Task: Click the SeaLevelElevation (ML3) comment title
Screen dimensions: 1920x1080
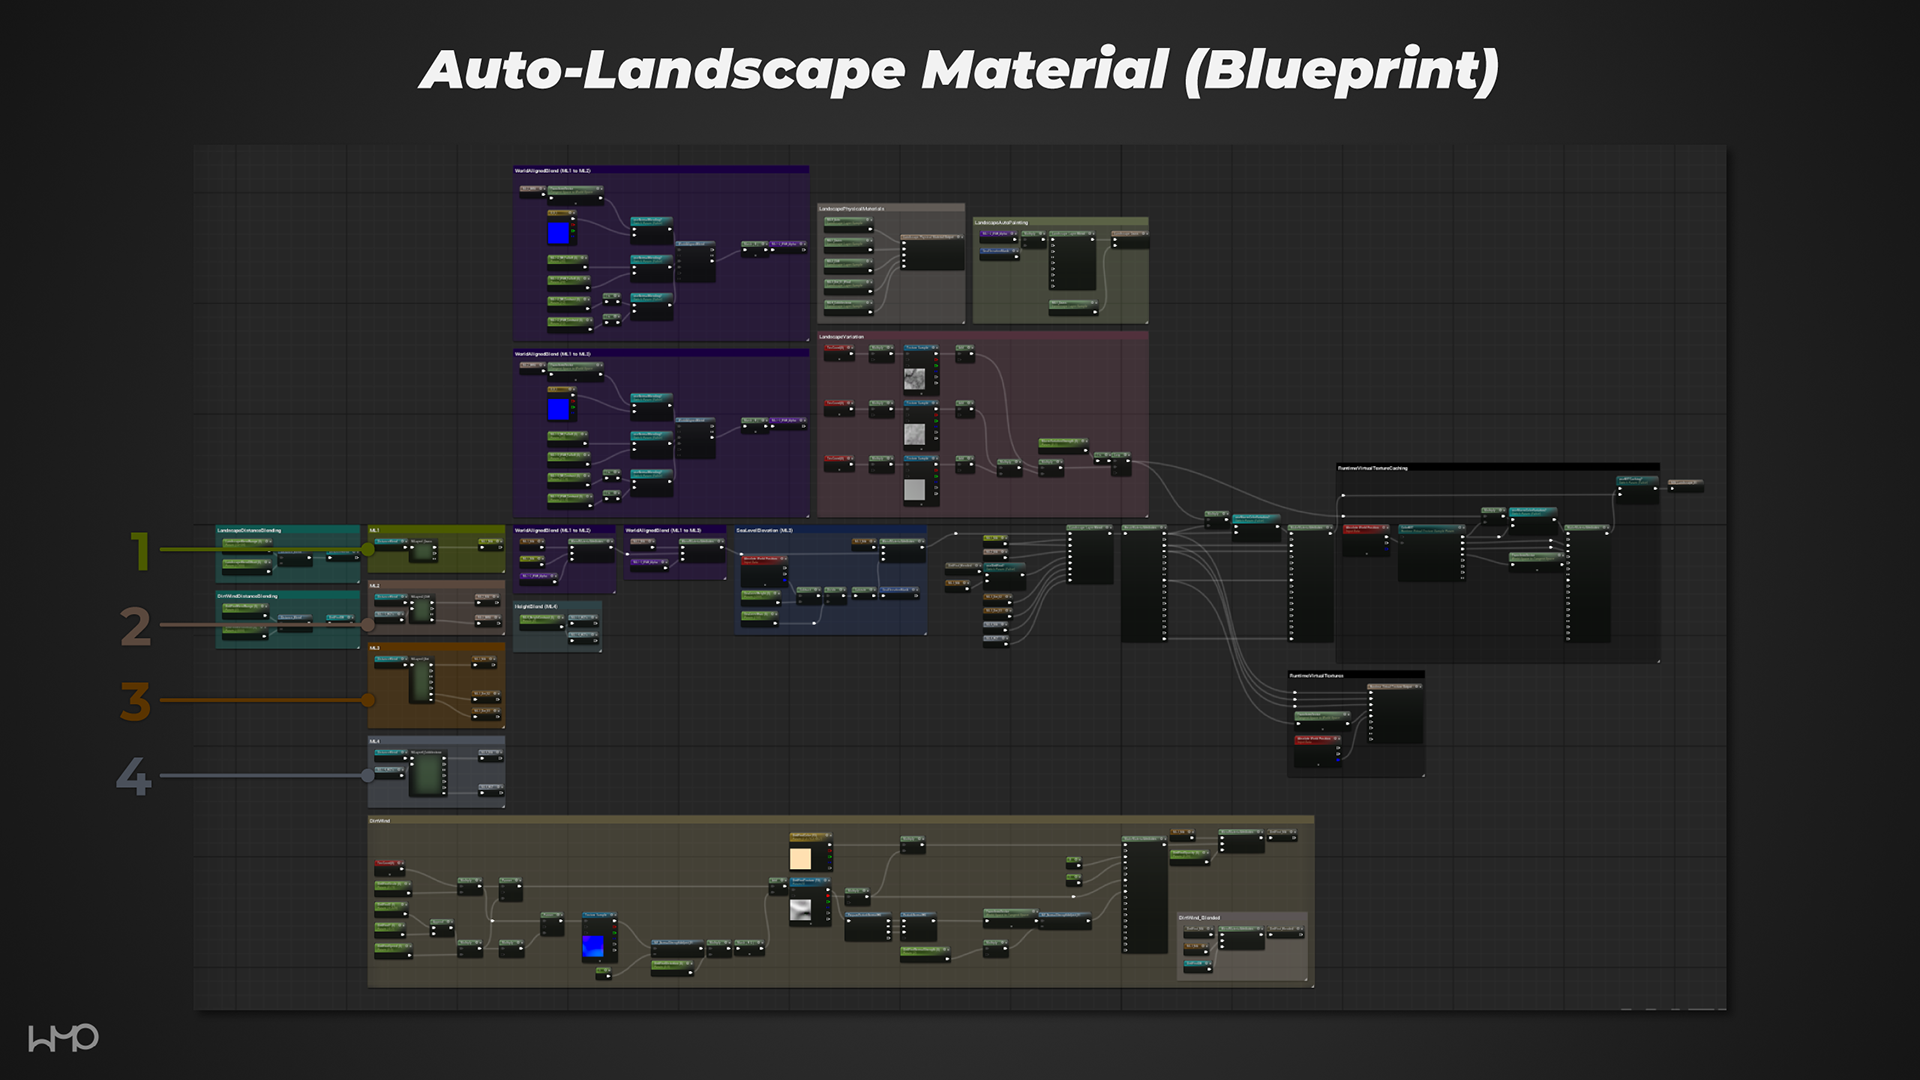Action: point(765,530)
